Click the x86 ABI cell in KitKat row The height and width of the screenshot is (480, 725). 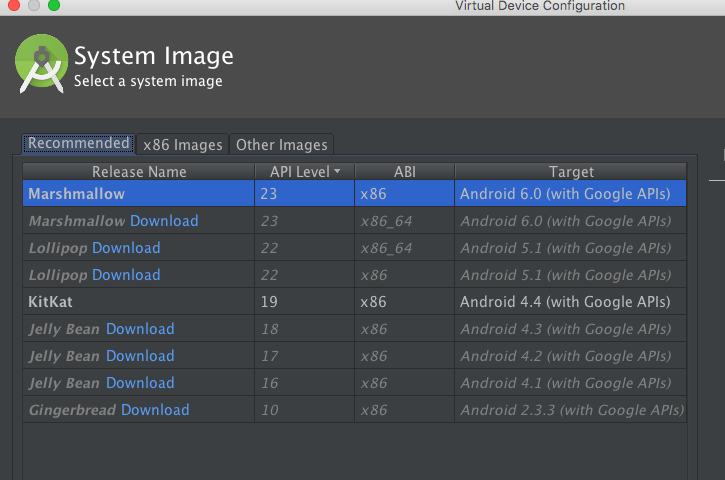(x=405, y=302)
